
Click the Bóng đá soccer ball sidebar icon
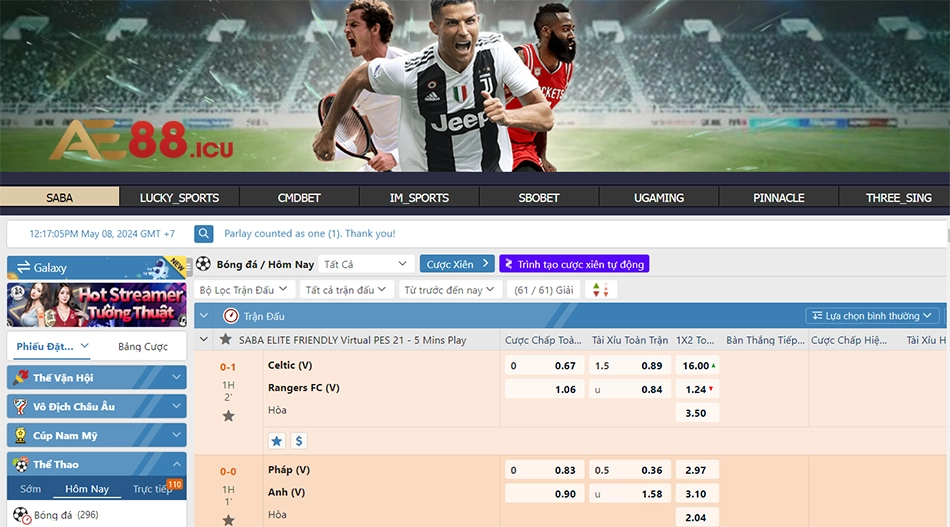click(21, 515)
